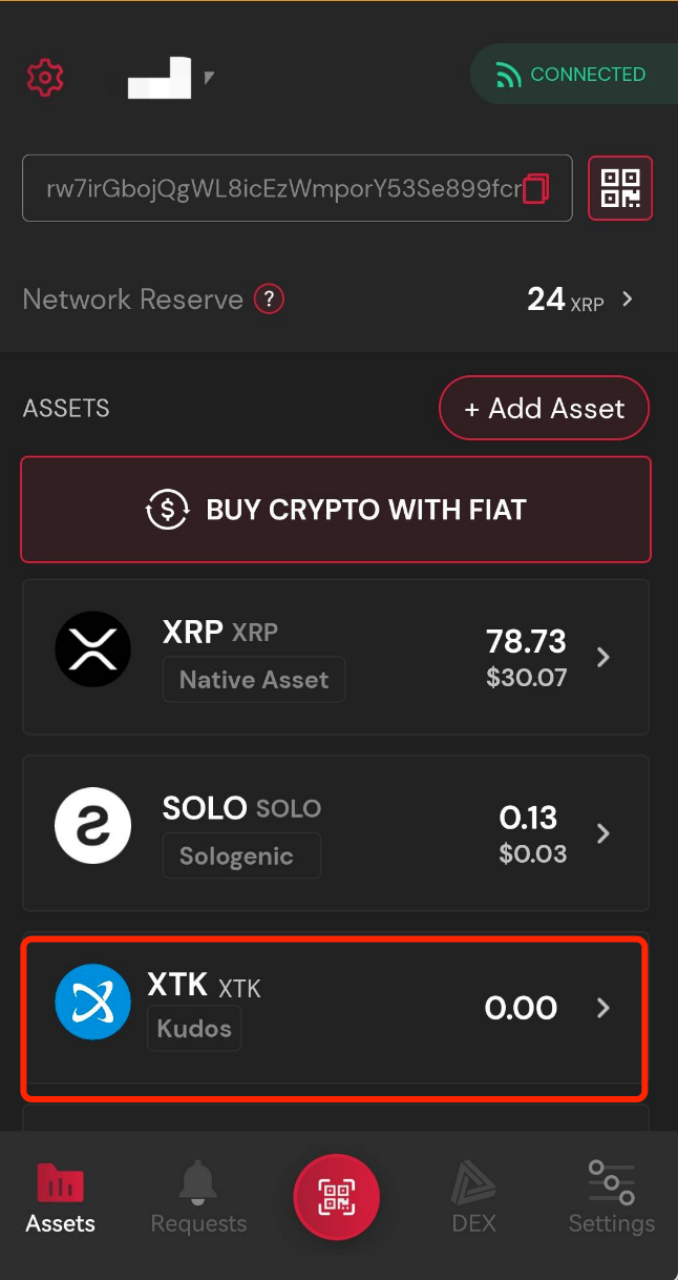678x1280 pixels.
Task: Click the wallet address field
Action: 280,188
